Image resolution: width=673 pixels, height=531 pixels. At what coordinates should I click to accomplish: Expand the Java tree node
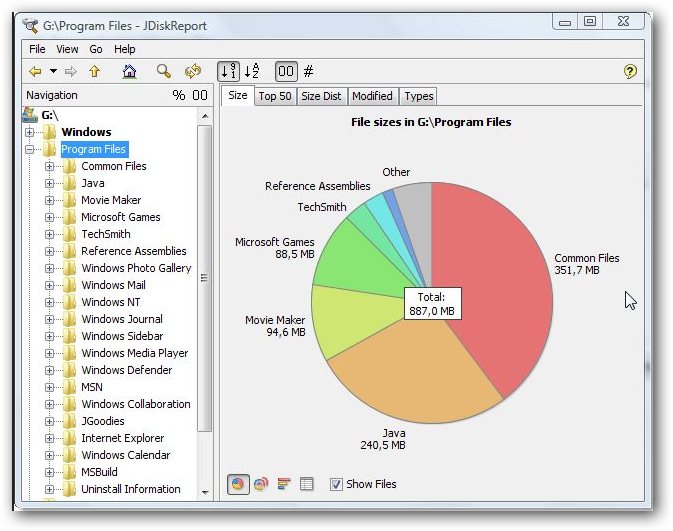click(49, 183)
